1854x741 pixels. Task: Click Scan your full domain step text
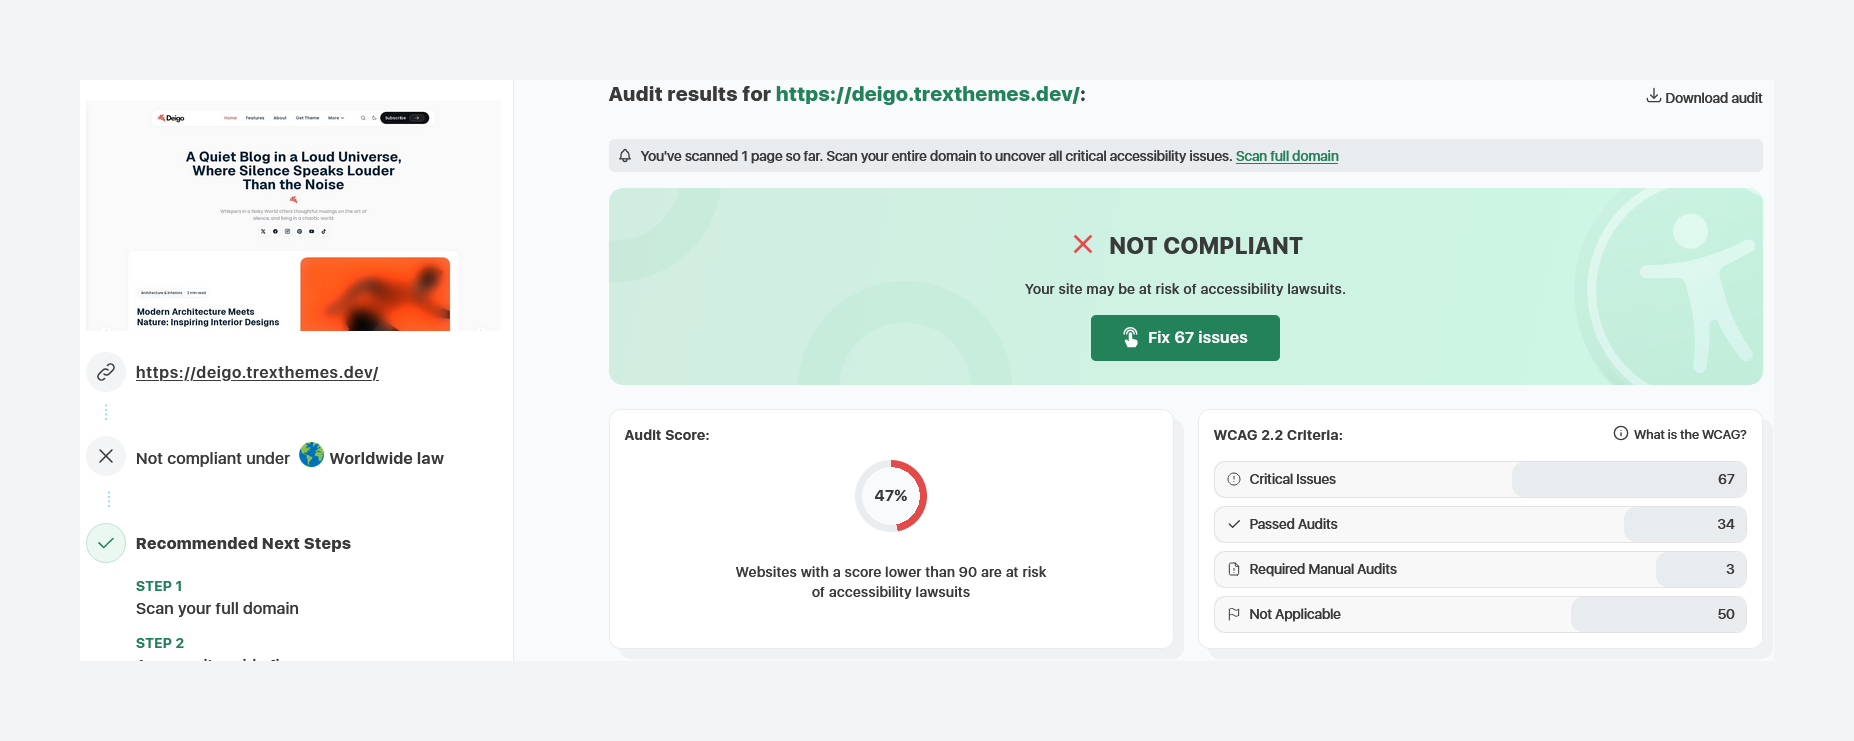(x=217, y=608)
